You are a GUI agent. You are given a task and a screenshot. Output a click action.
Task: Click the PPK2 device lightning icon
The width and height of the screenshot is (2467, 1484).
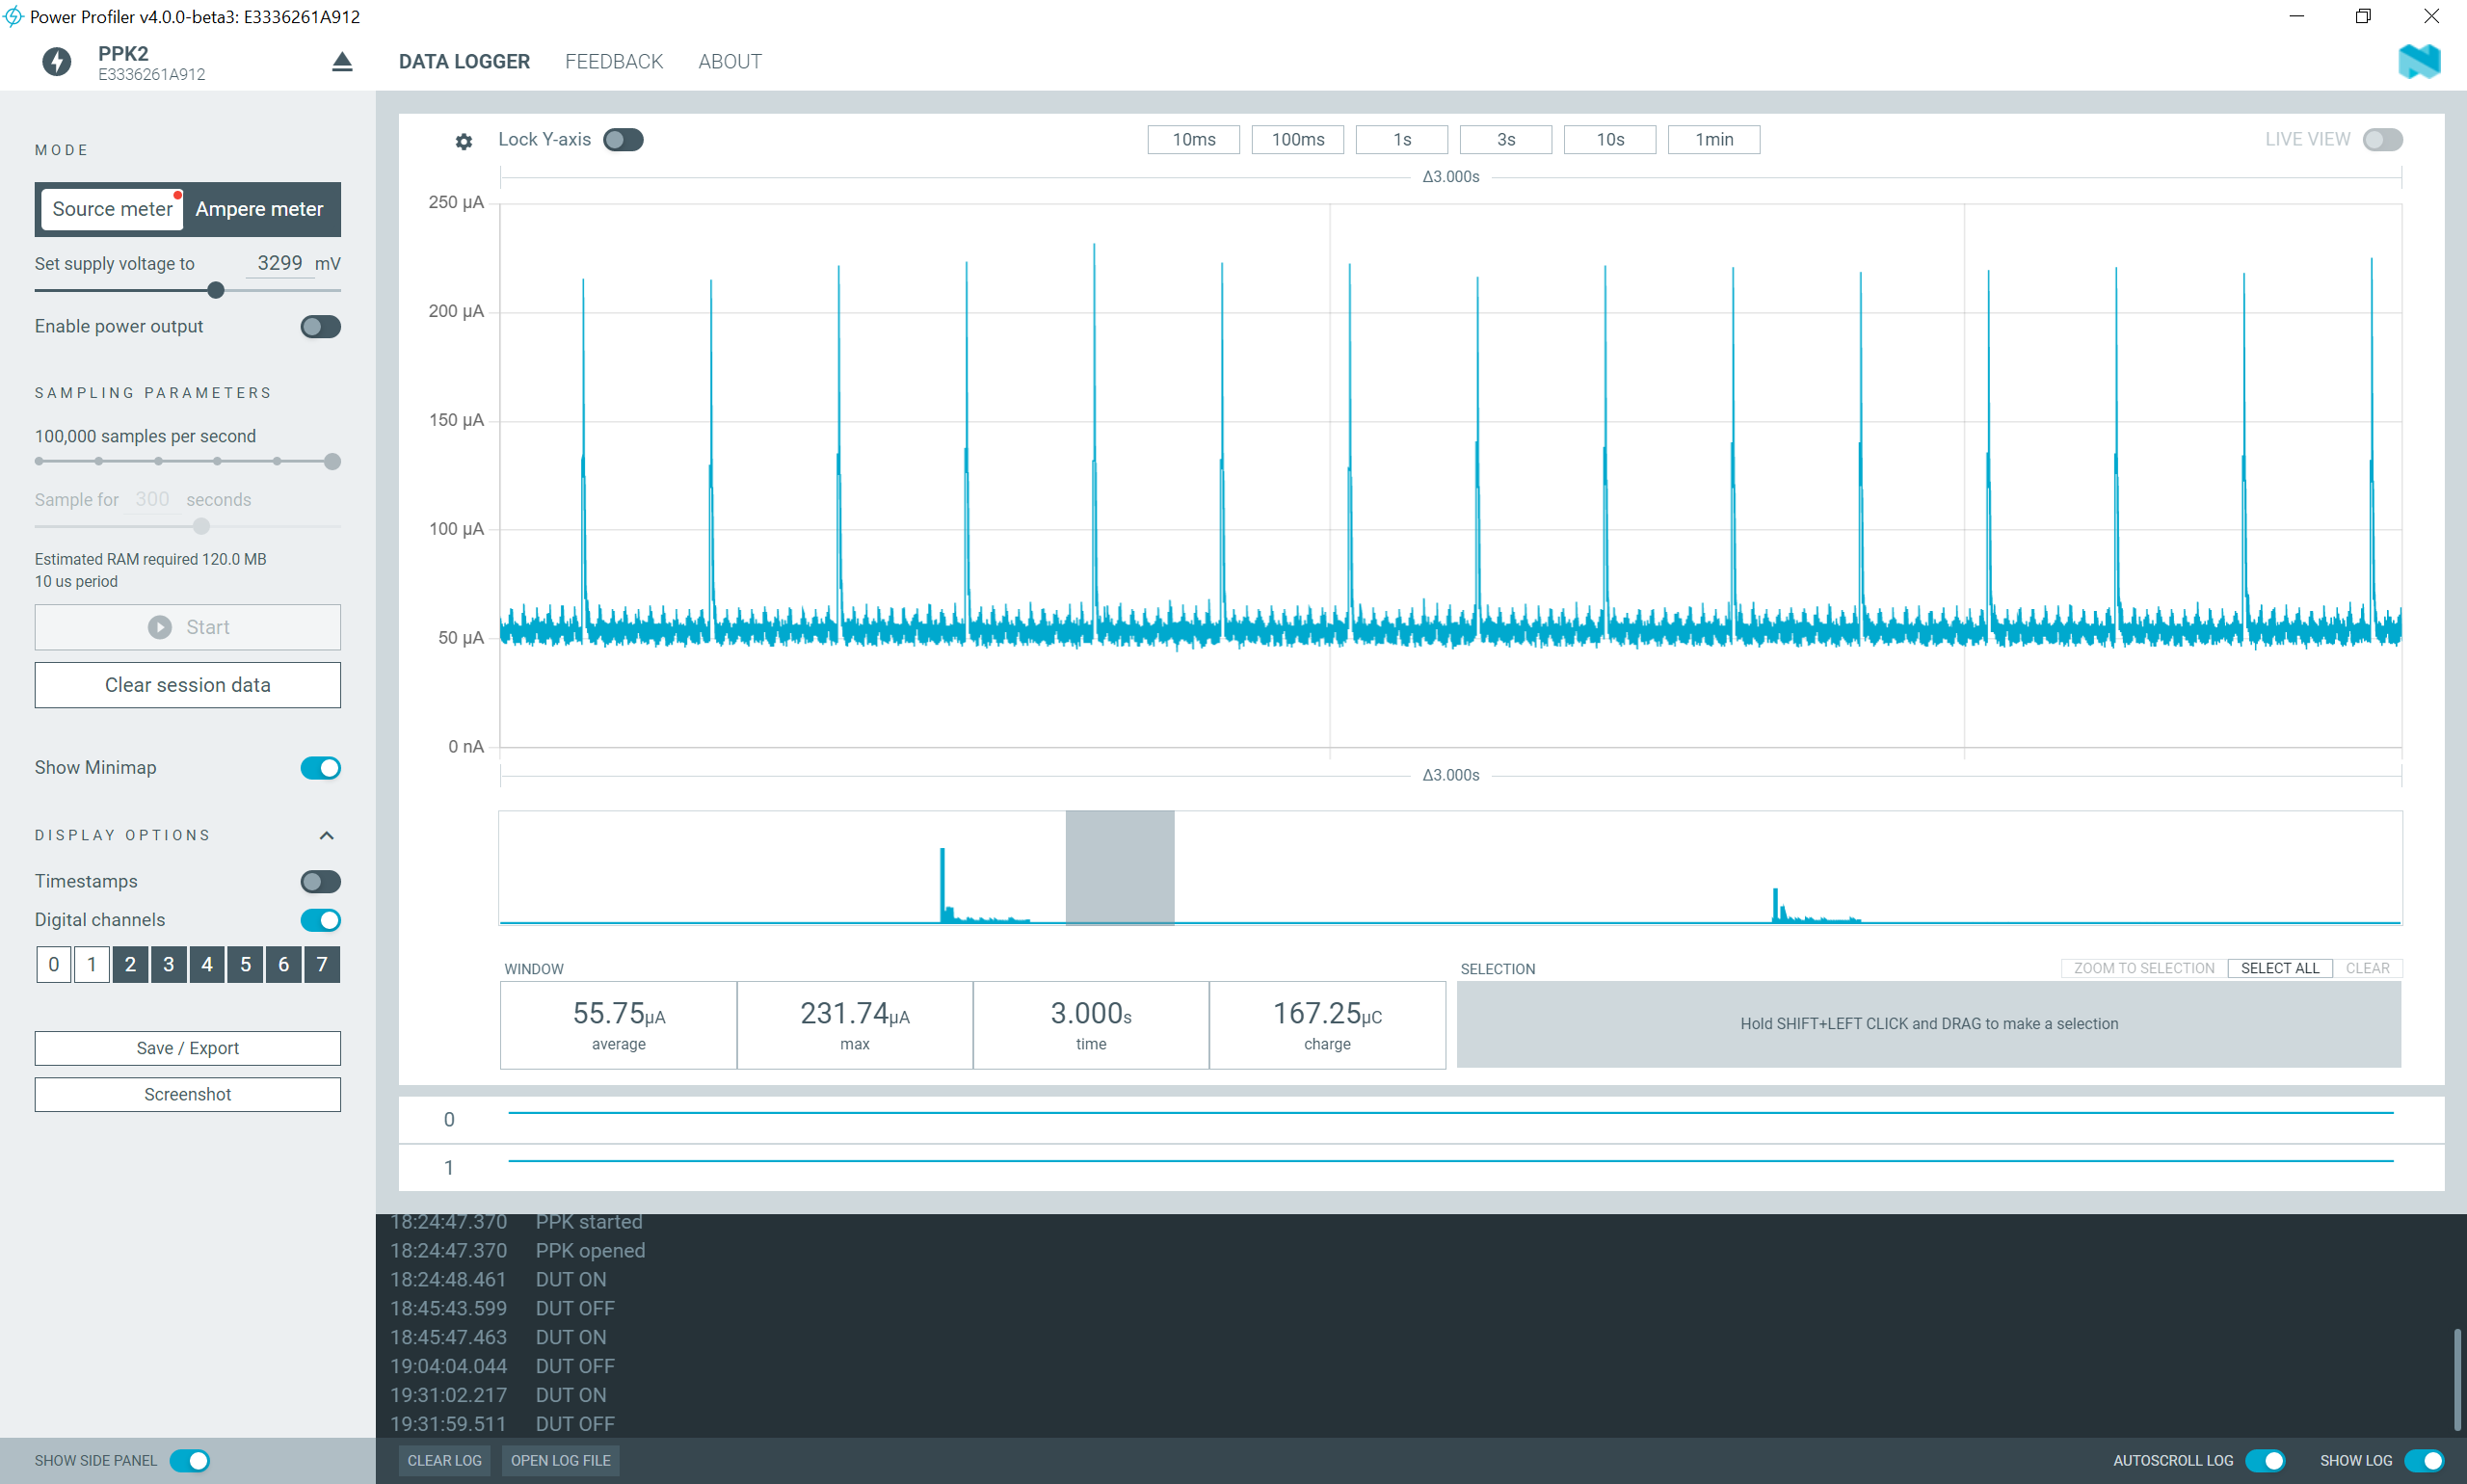click(x=57, y=62)
